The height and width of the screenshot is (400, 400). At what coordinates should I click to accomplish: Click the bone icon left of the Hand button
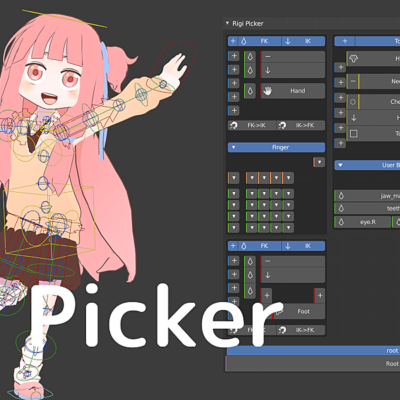coord(250,91)
